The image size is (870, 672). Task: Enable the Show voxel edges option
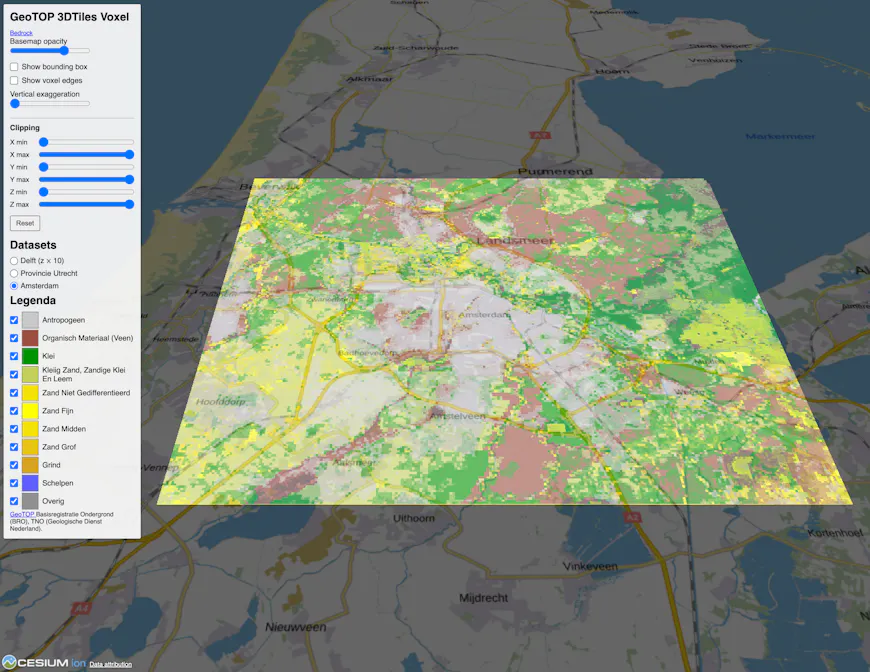pos(12,80)
